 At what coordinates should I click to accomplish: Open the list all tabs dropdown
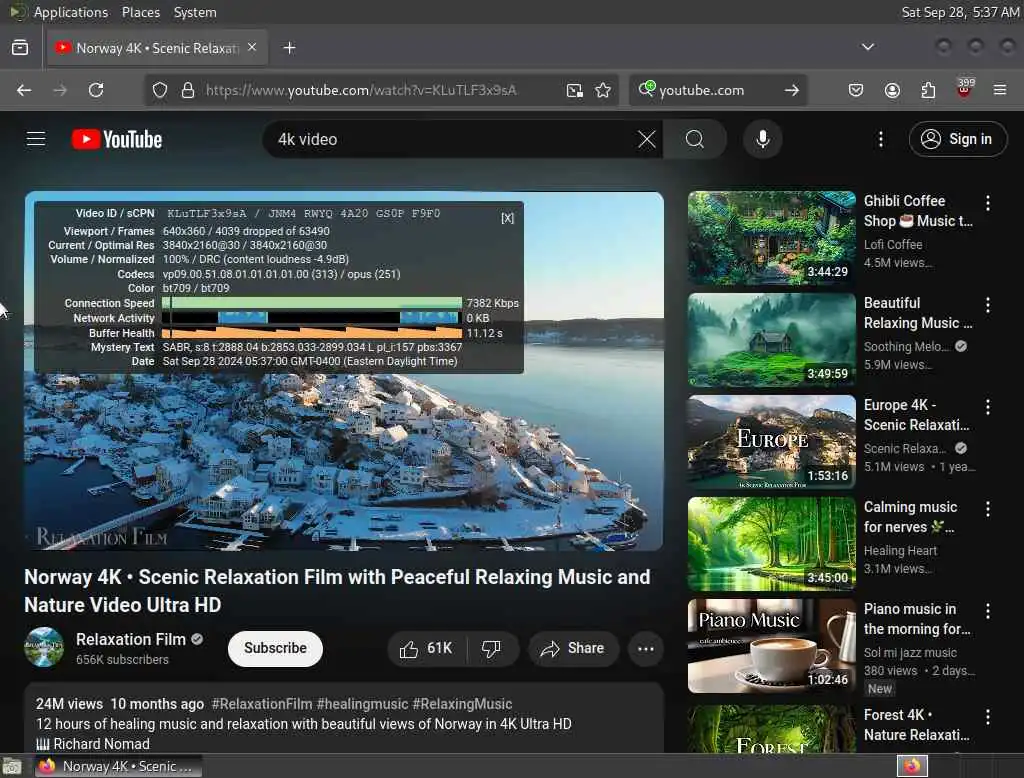point(868,47)
